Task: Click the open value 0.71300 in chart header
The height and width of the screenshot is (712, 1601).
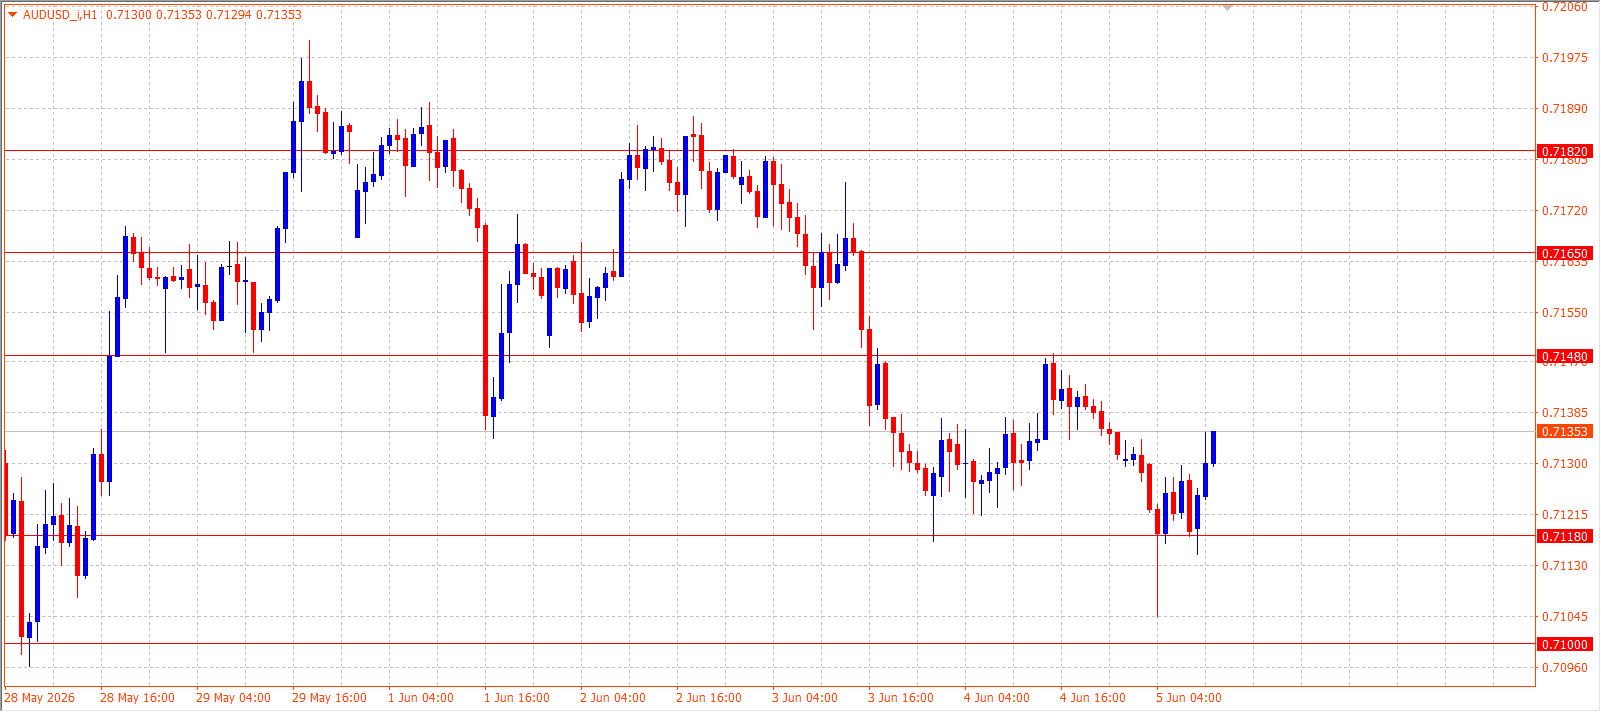Action: [129, 15]
